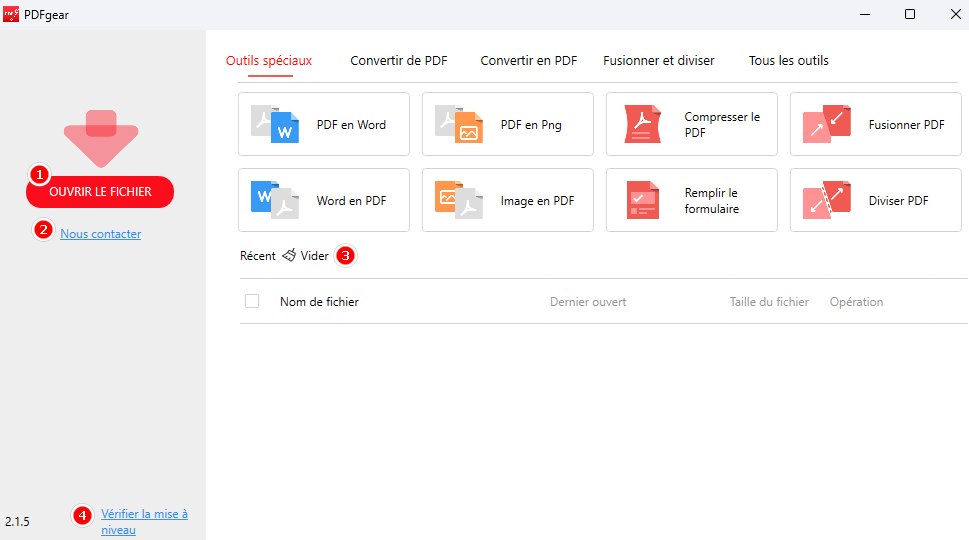969x540 pixels.
Task: Click the OUVRIR LE FICHIER button
Action: click(100, 192)
